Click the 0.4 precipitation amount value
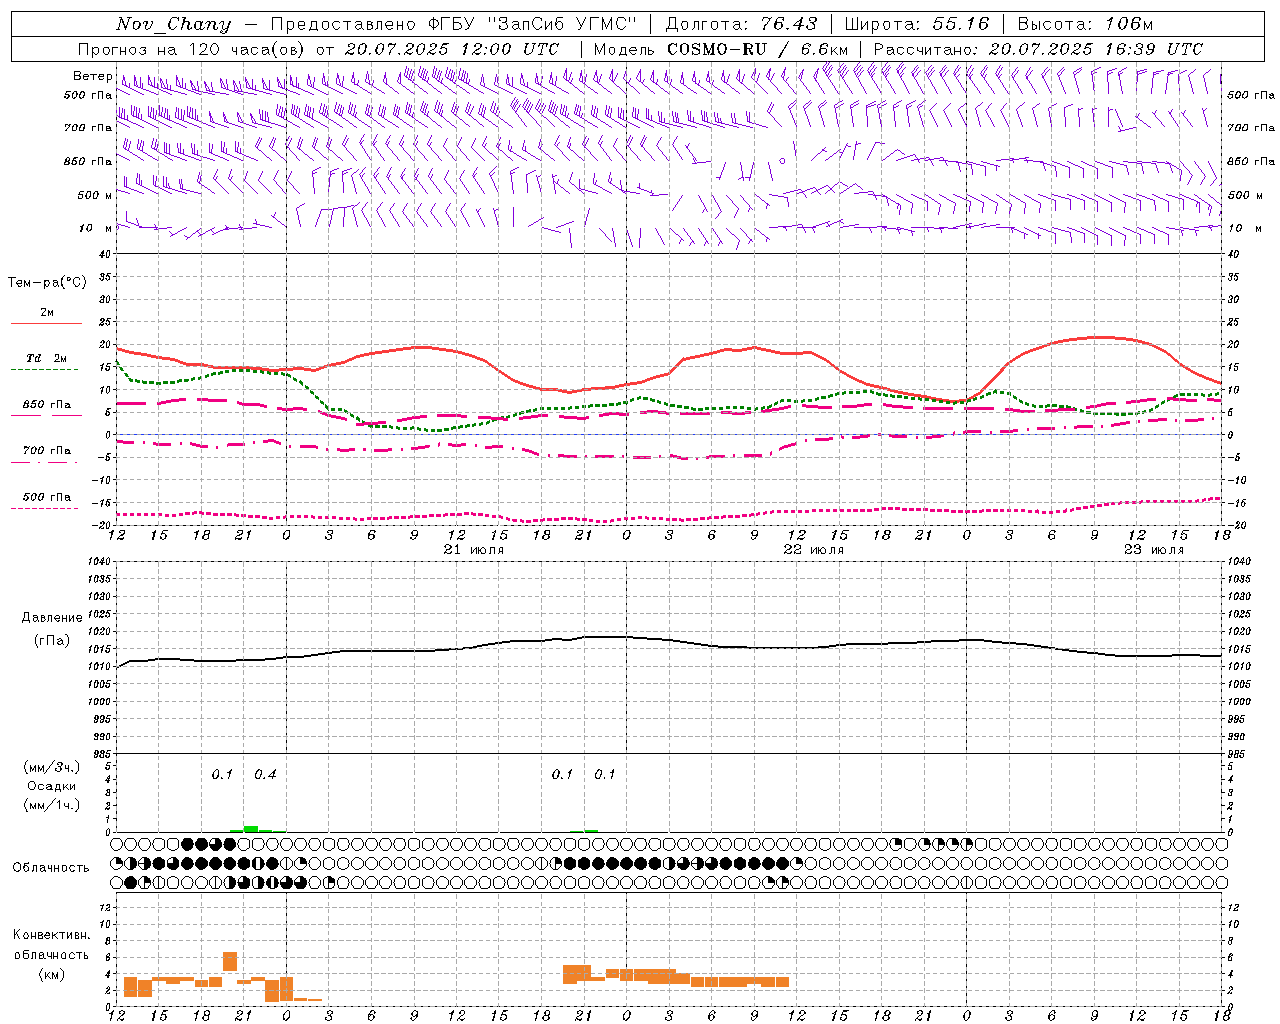1280x1024 pixels. tap(265, 774)
